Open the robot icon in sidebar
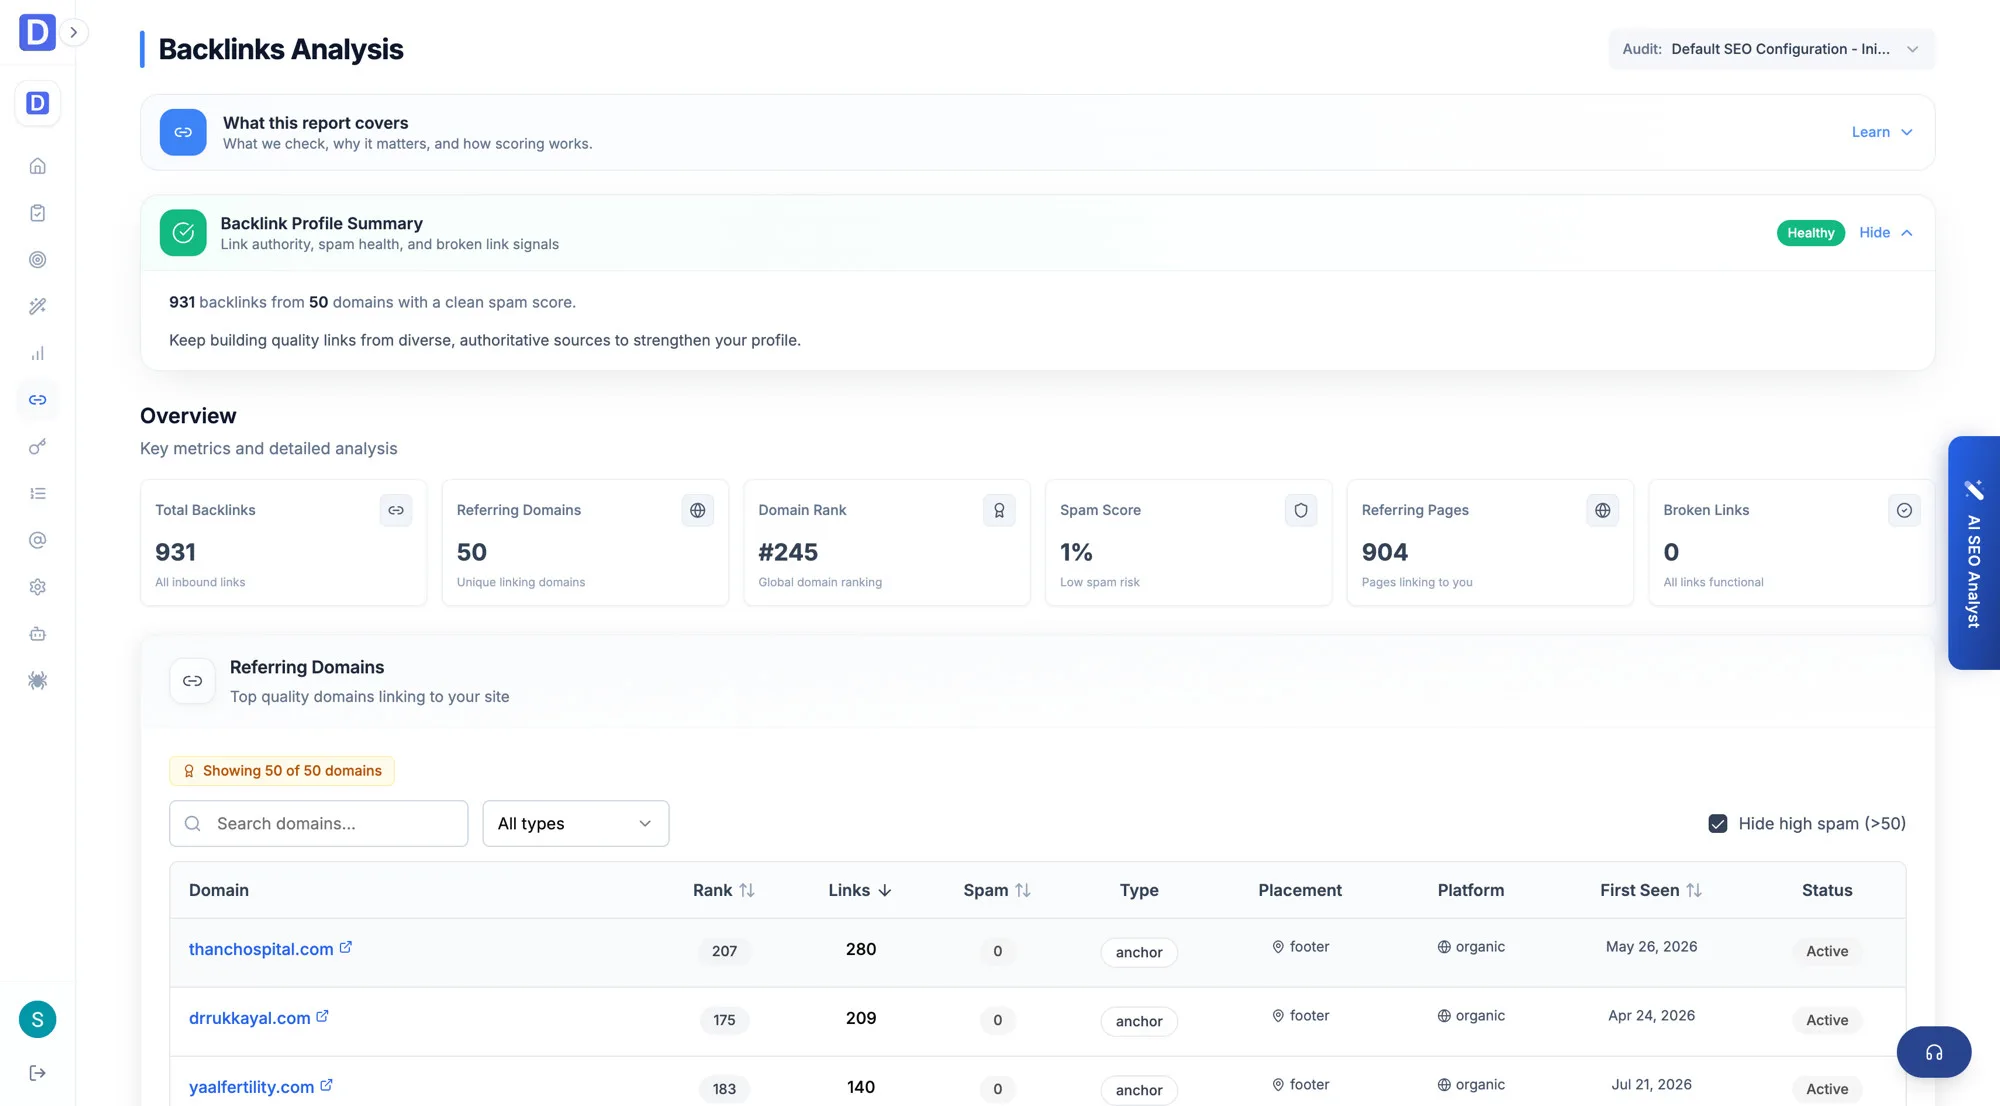This screenshot has width=2000, height=1106. 37,634
